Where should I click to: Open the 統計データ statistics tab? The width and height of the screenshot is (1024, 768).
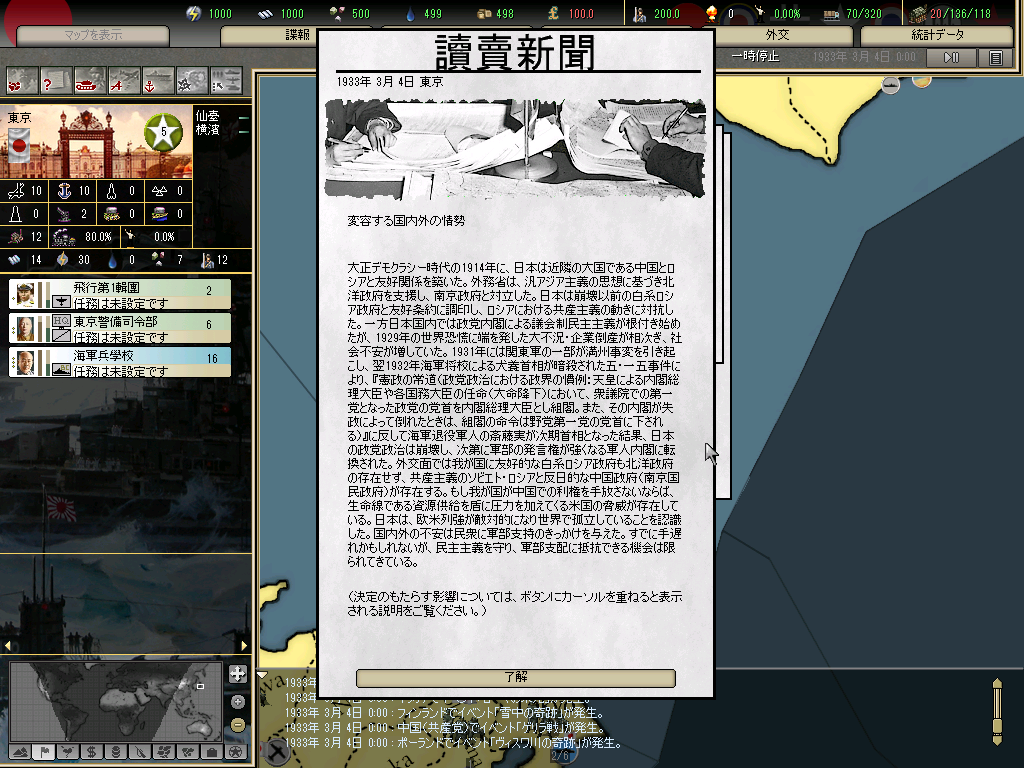tap(937, 35)
